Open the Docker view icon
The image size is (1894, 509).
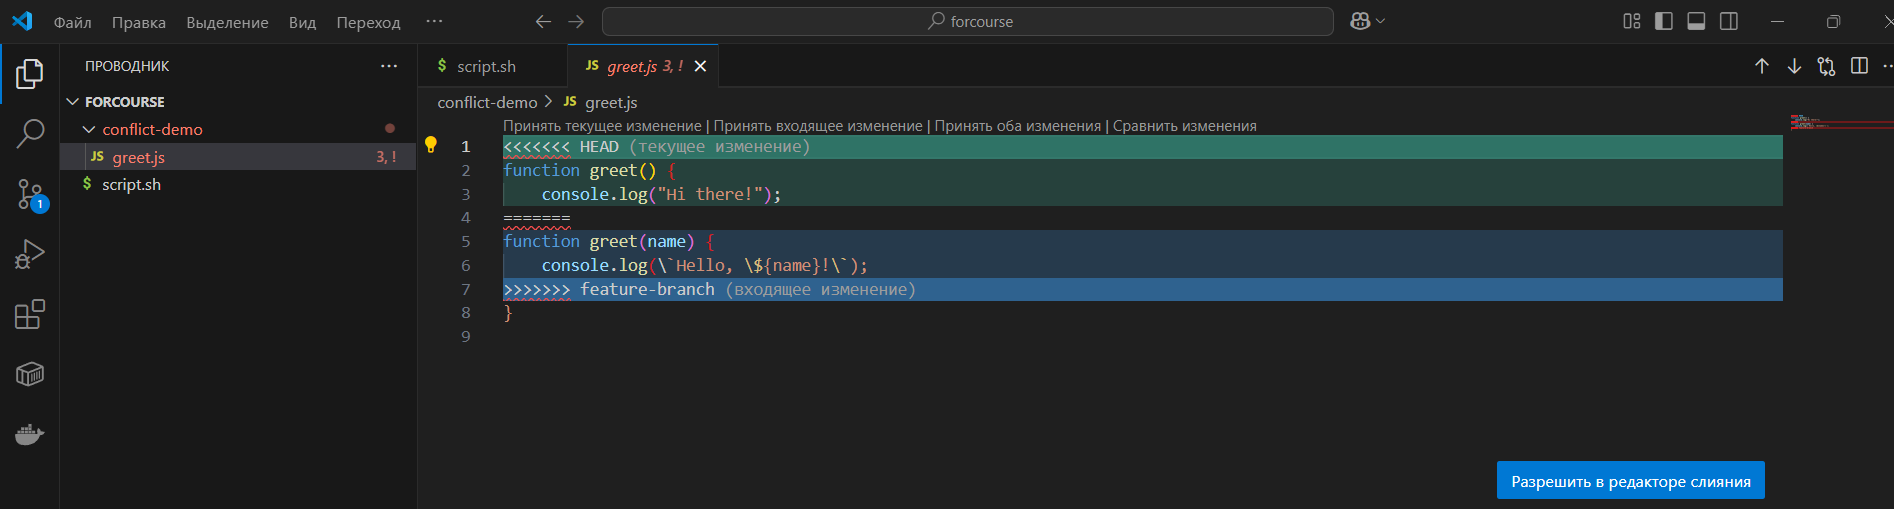(x=30, y=435)
